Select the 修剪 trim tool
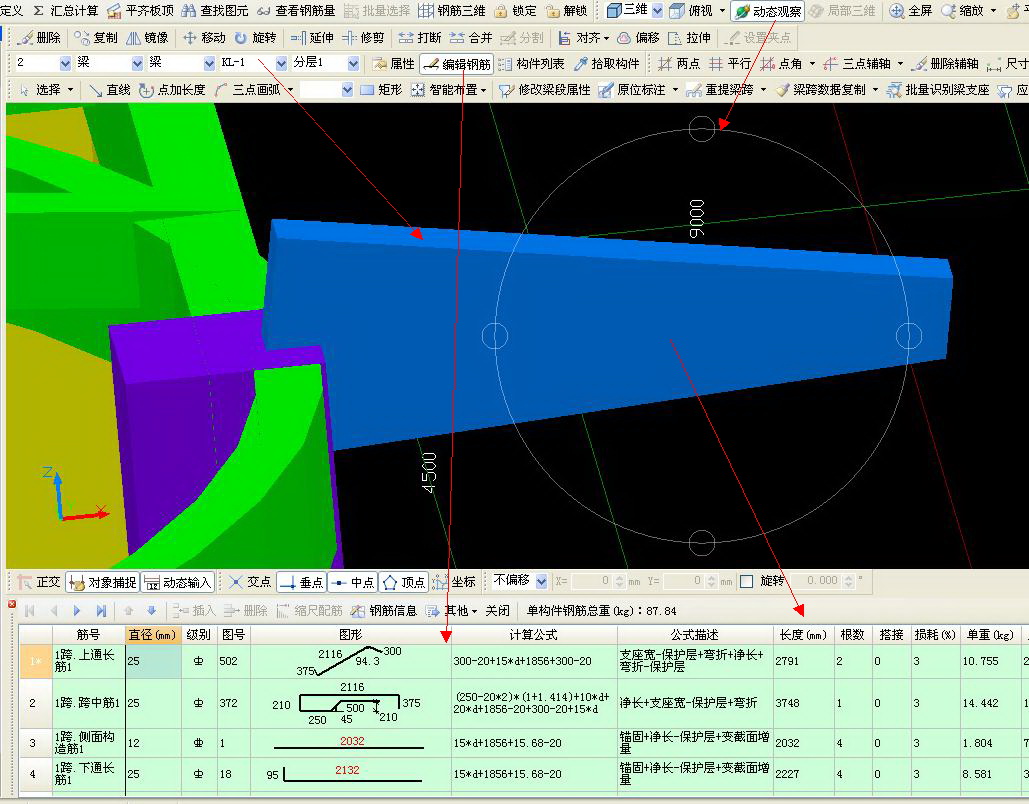1029x804 pixels. point(364,37)
